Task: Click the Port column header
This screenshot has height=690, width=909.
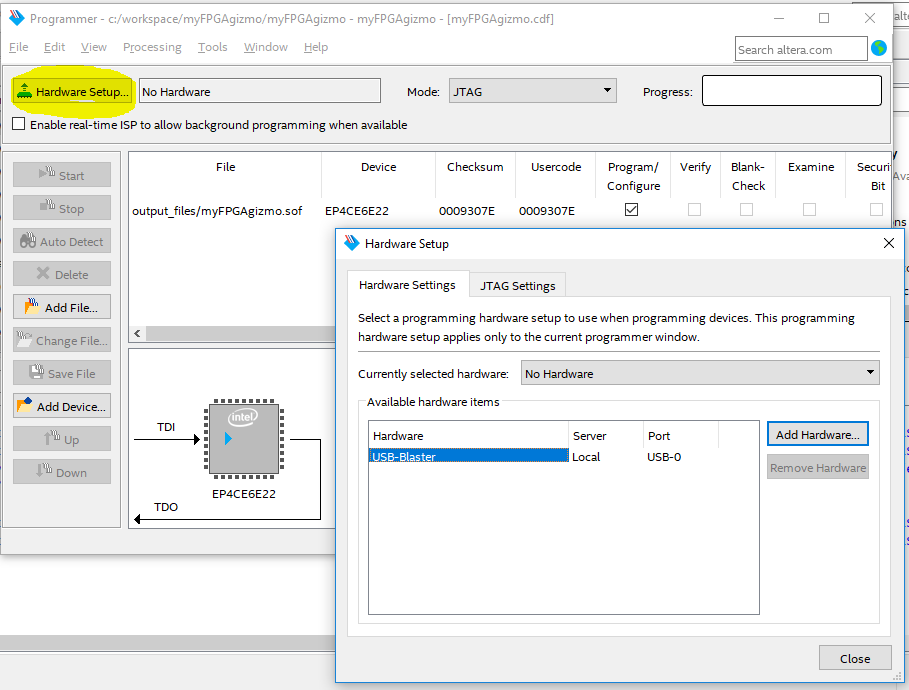Action: 681,435
